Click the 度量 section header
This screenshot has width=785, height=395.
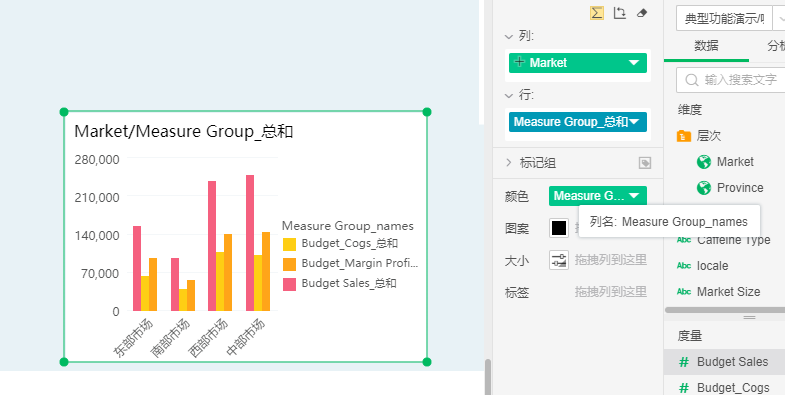coord(690,336)
